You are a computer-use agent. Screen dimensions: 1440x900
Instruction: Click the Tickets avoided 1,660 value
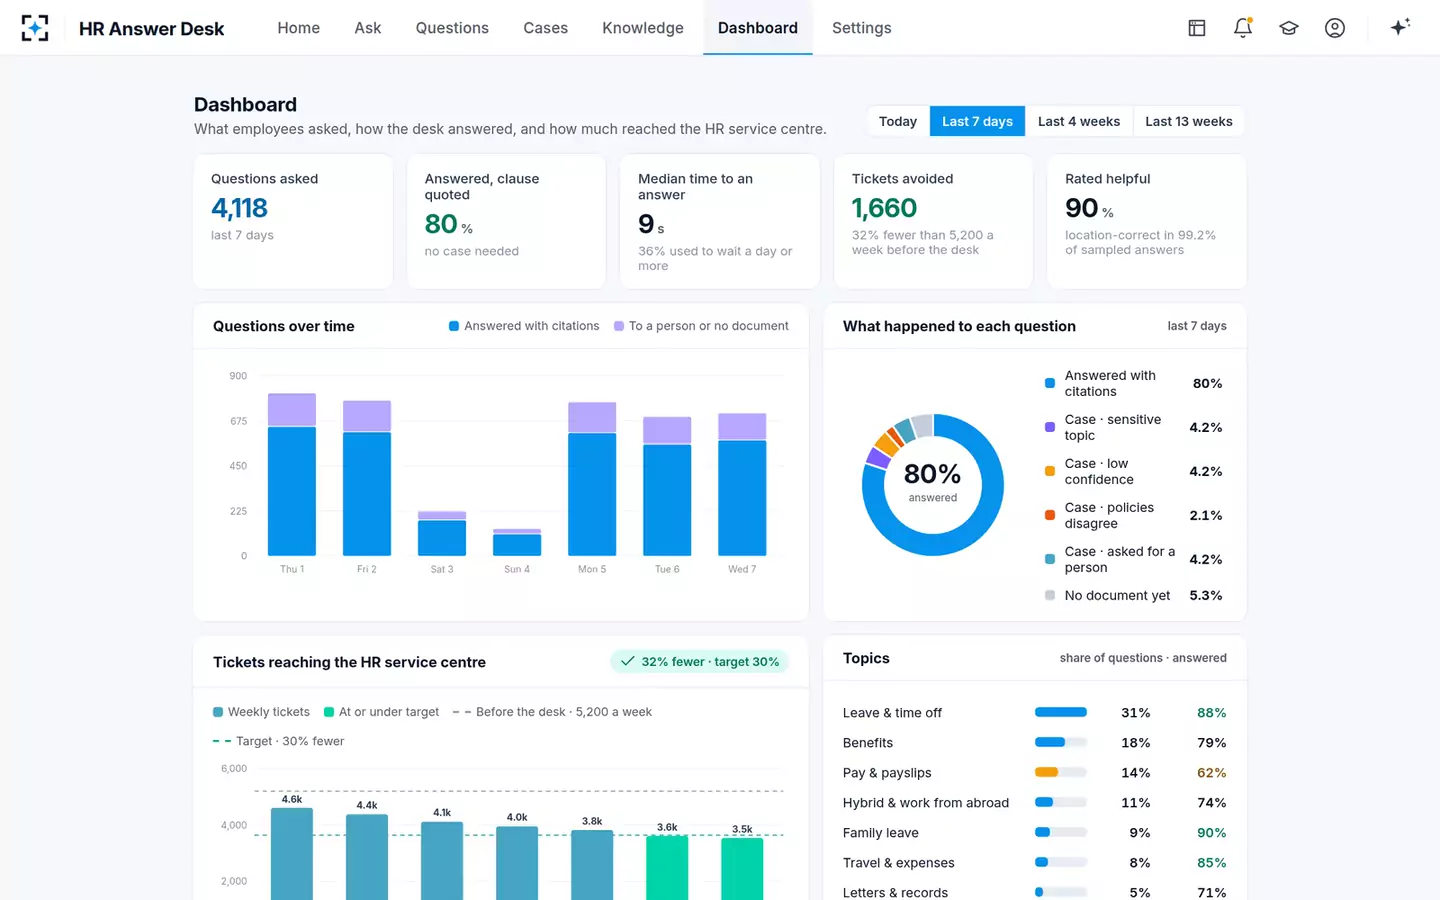click(x=884, y=208)
